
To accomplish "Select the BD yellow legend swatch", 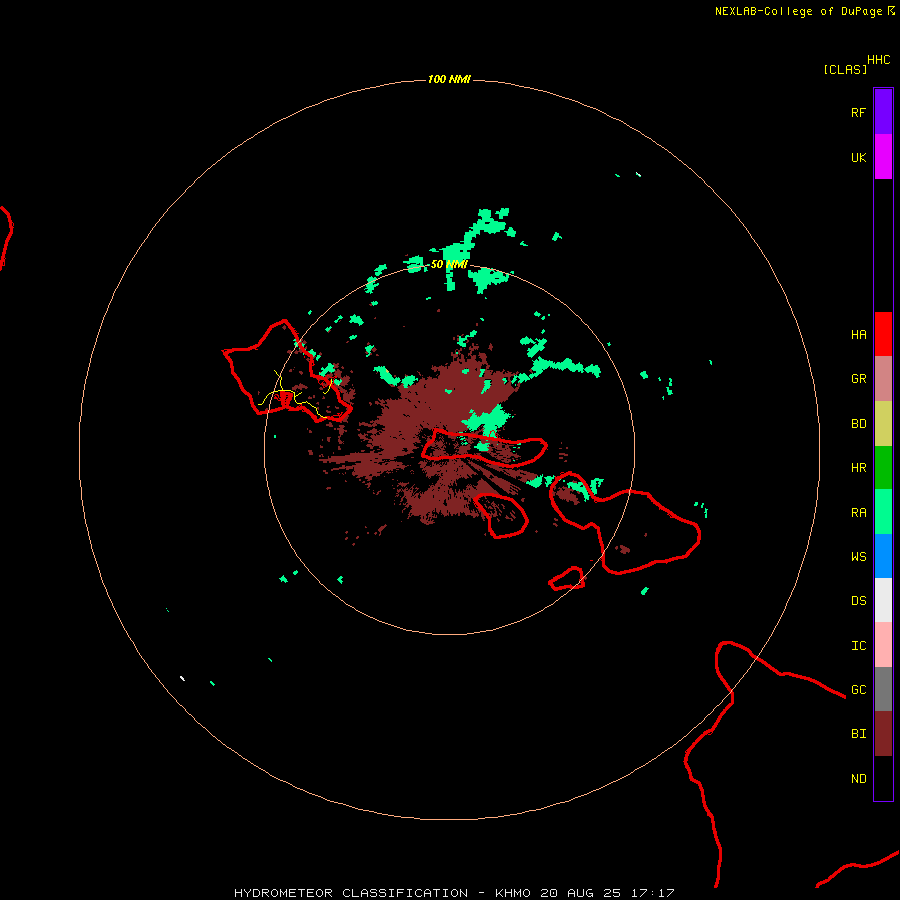I will [x=883, y=423].
